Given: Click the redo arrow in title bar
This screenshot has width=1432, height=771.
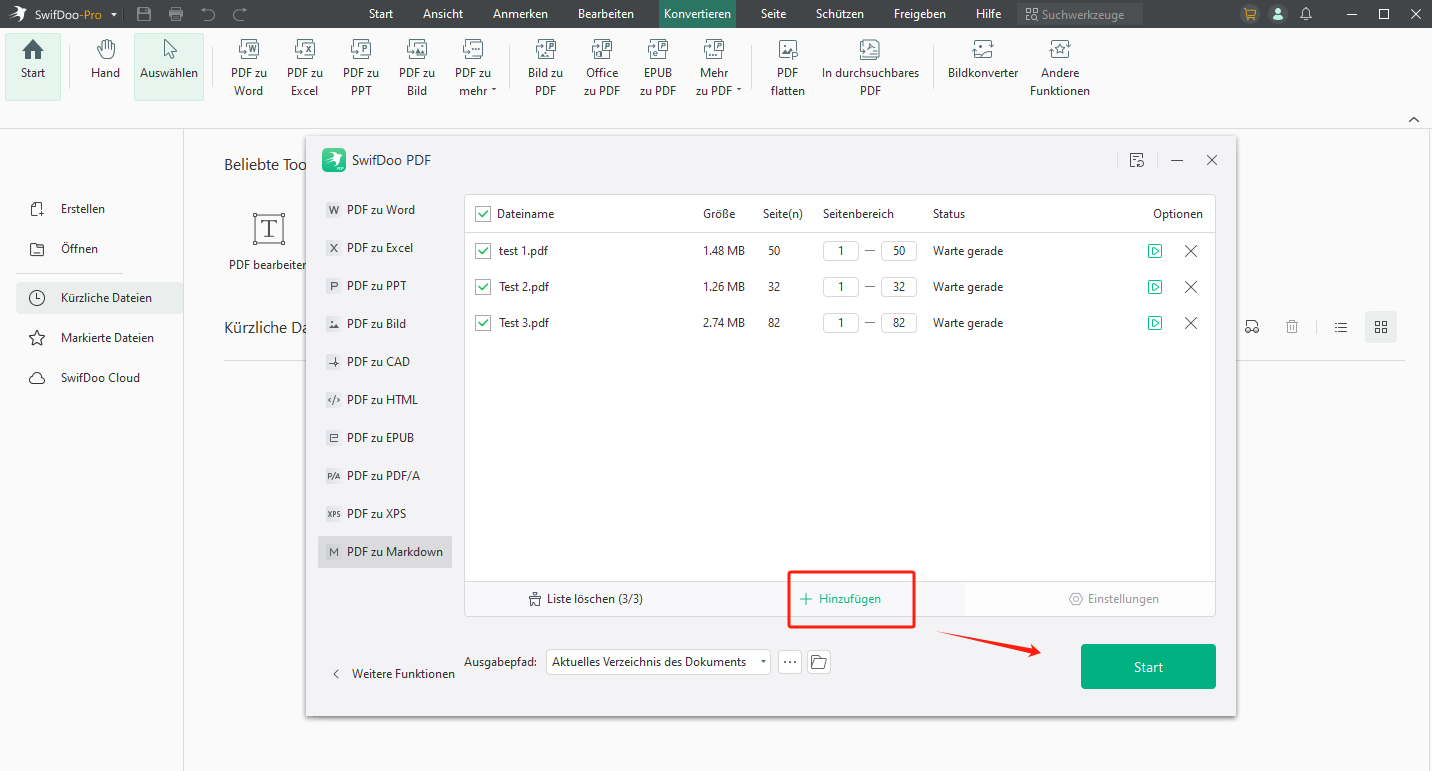Looking at the screenshot, I should click(x=240, y=14).
